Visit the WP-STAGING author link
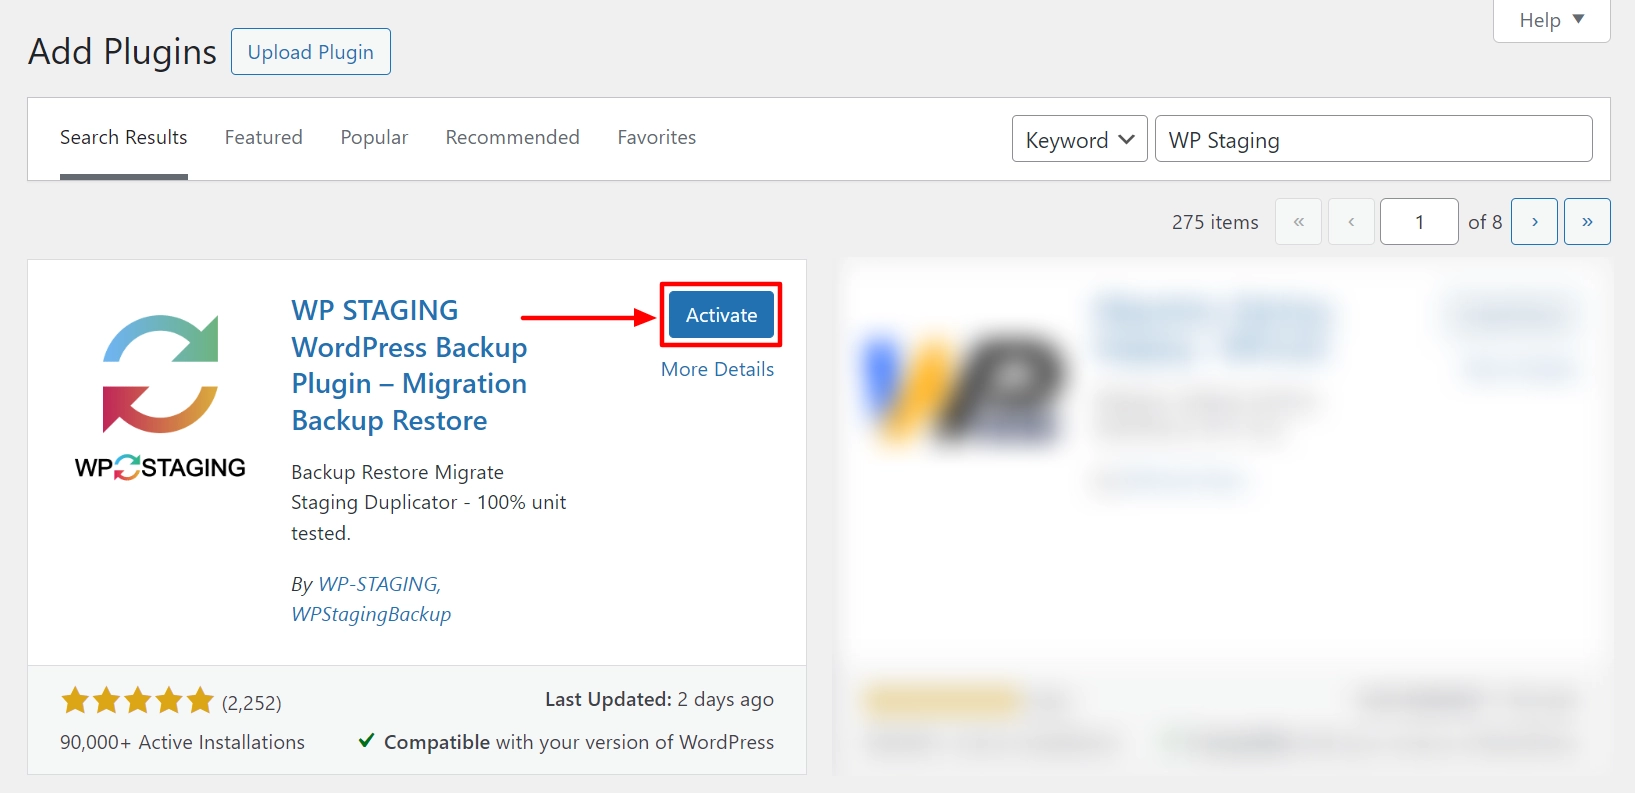 pyautogui.click(x=379, y=584)
